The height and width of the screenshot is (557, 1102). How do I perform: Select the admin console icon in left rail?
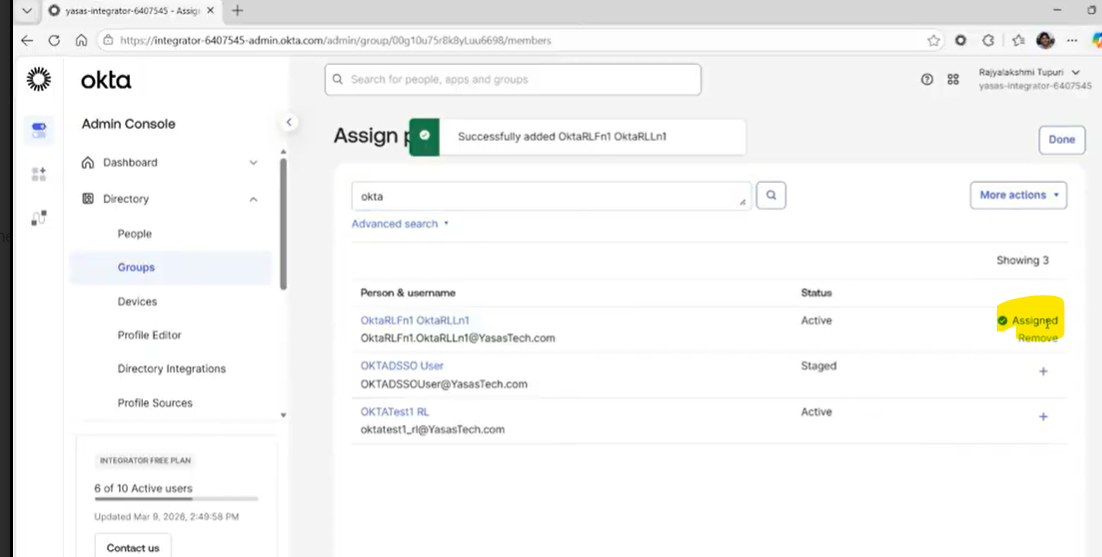click(38, 128)
